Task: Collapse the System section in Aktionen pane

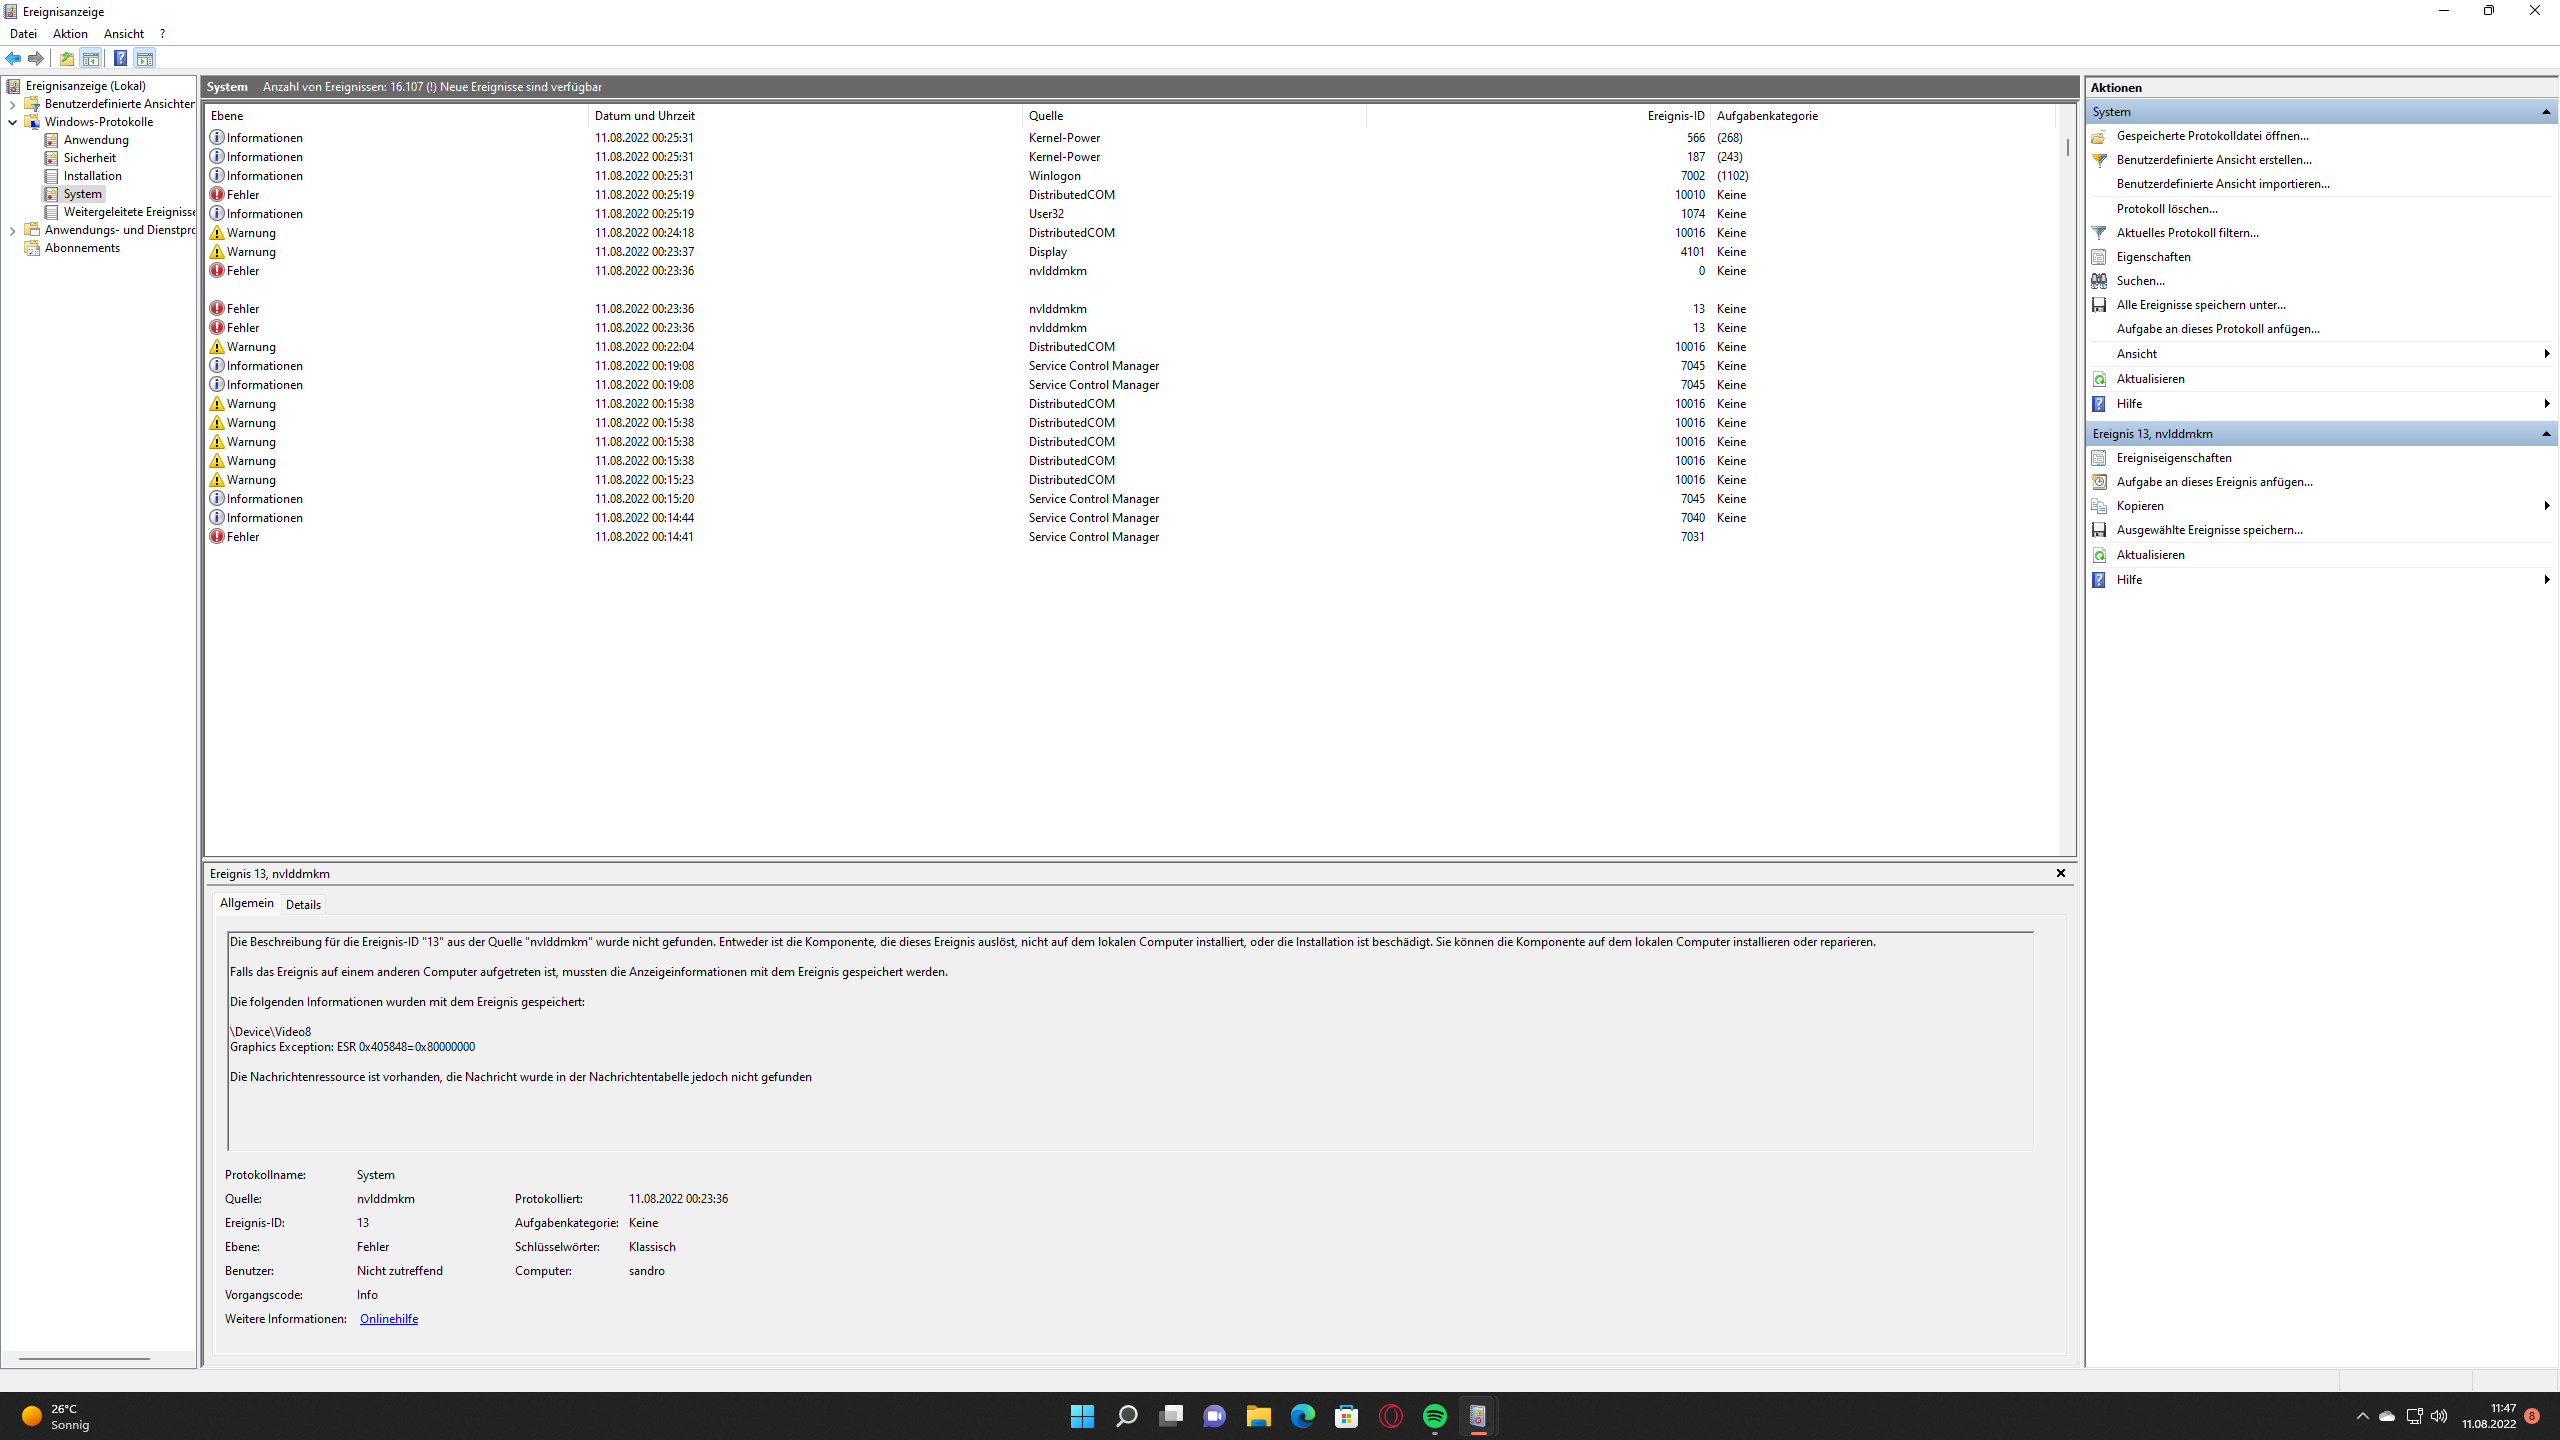Action: pyautogui.click(x=2545, y=111)
